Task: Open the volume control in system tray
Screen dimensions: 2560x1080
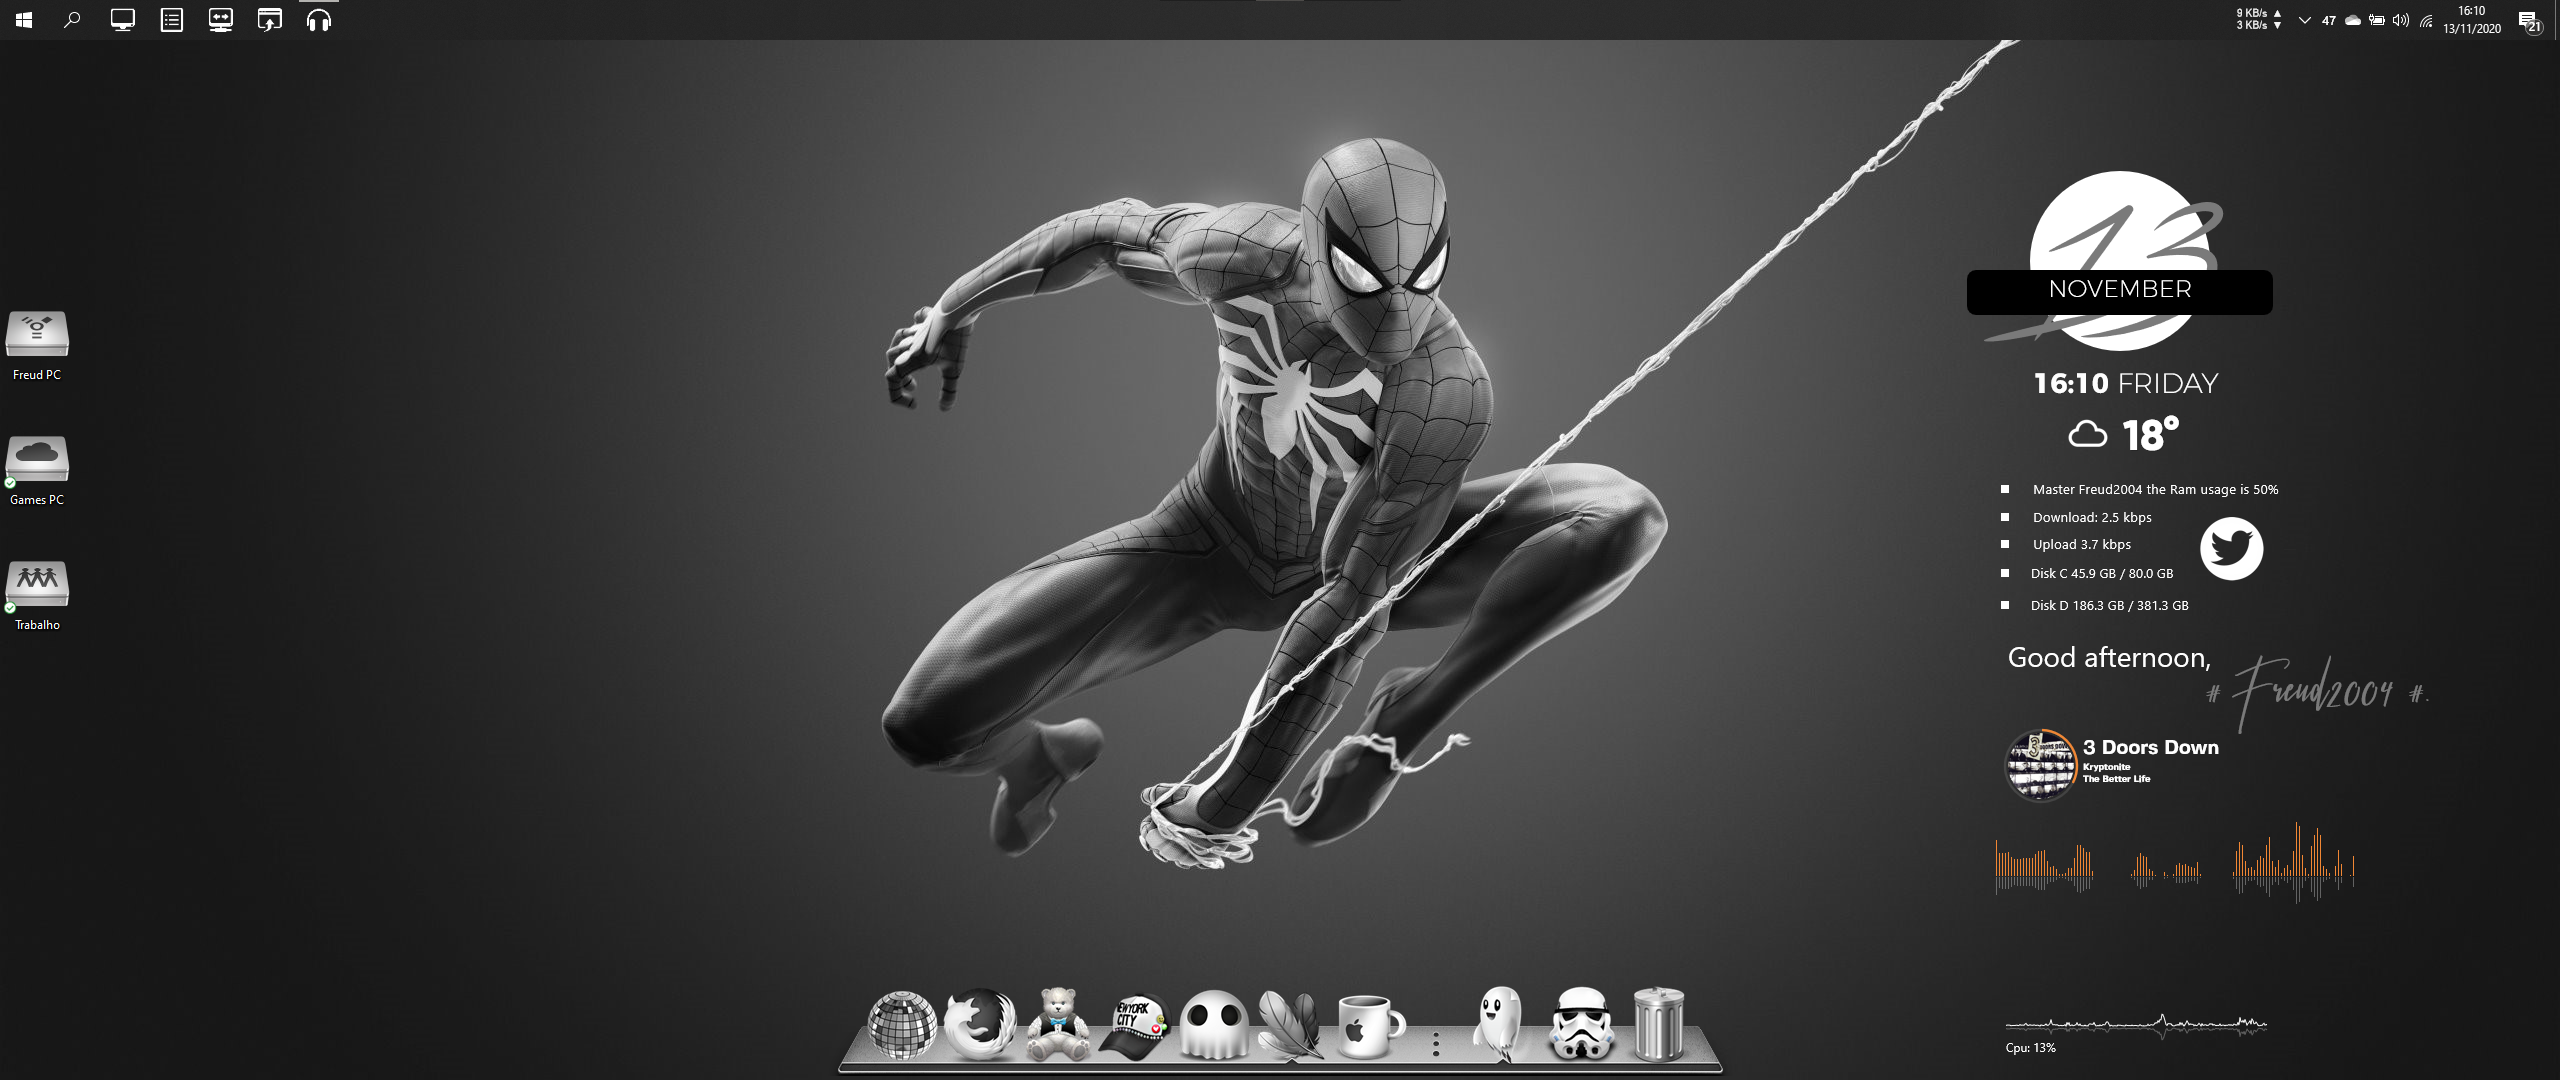Action: click(2400, 20)
